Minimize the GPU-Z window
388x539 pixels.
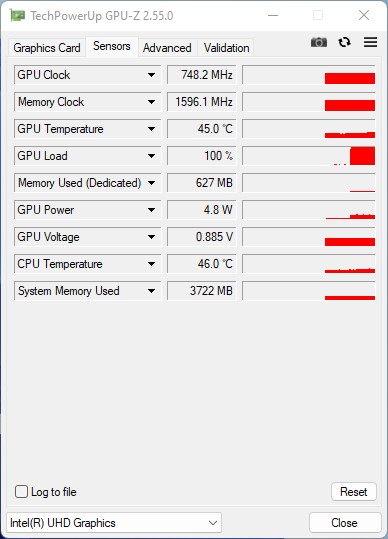(x=273, y=15)
